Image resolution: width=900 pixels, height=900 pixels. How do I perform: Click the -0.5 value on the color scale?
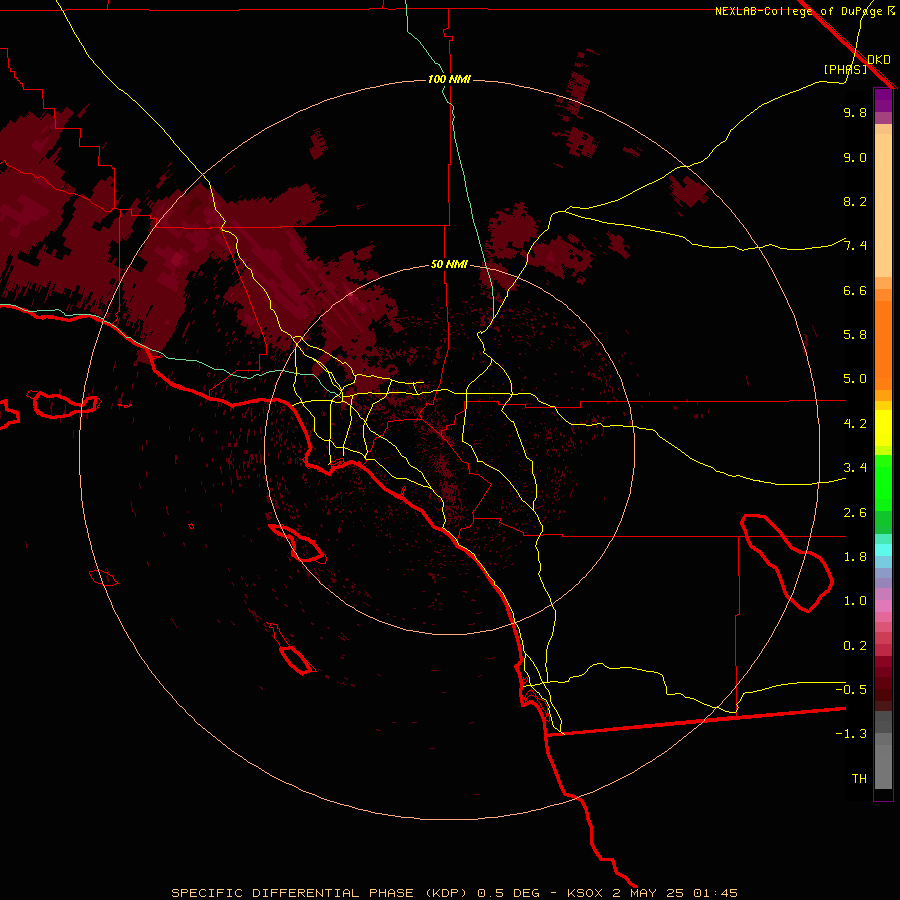(x=851, y=690)
